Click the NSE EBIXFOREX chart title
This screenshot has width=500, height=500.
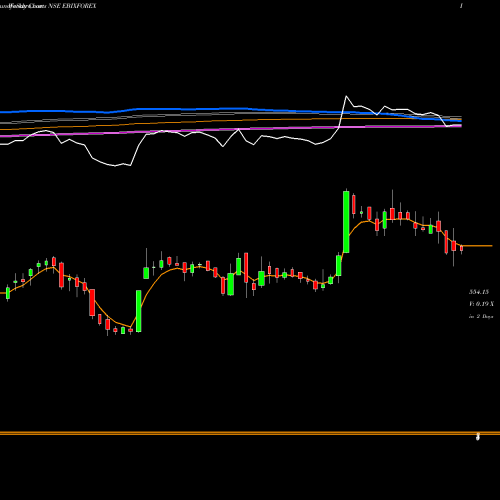(x=72, y=6)
